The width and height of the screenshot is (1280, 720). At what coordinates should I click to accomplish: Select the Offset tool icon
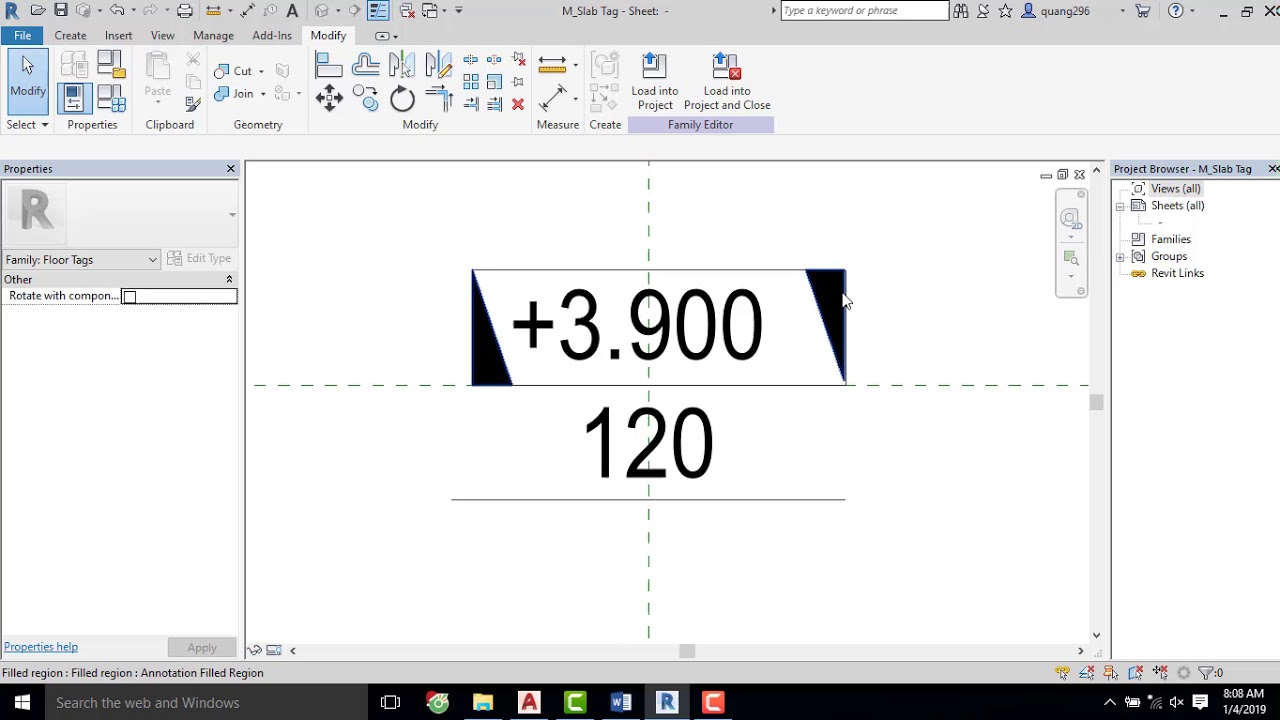click(x=365, y=66)
